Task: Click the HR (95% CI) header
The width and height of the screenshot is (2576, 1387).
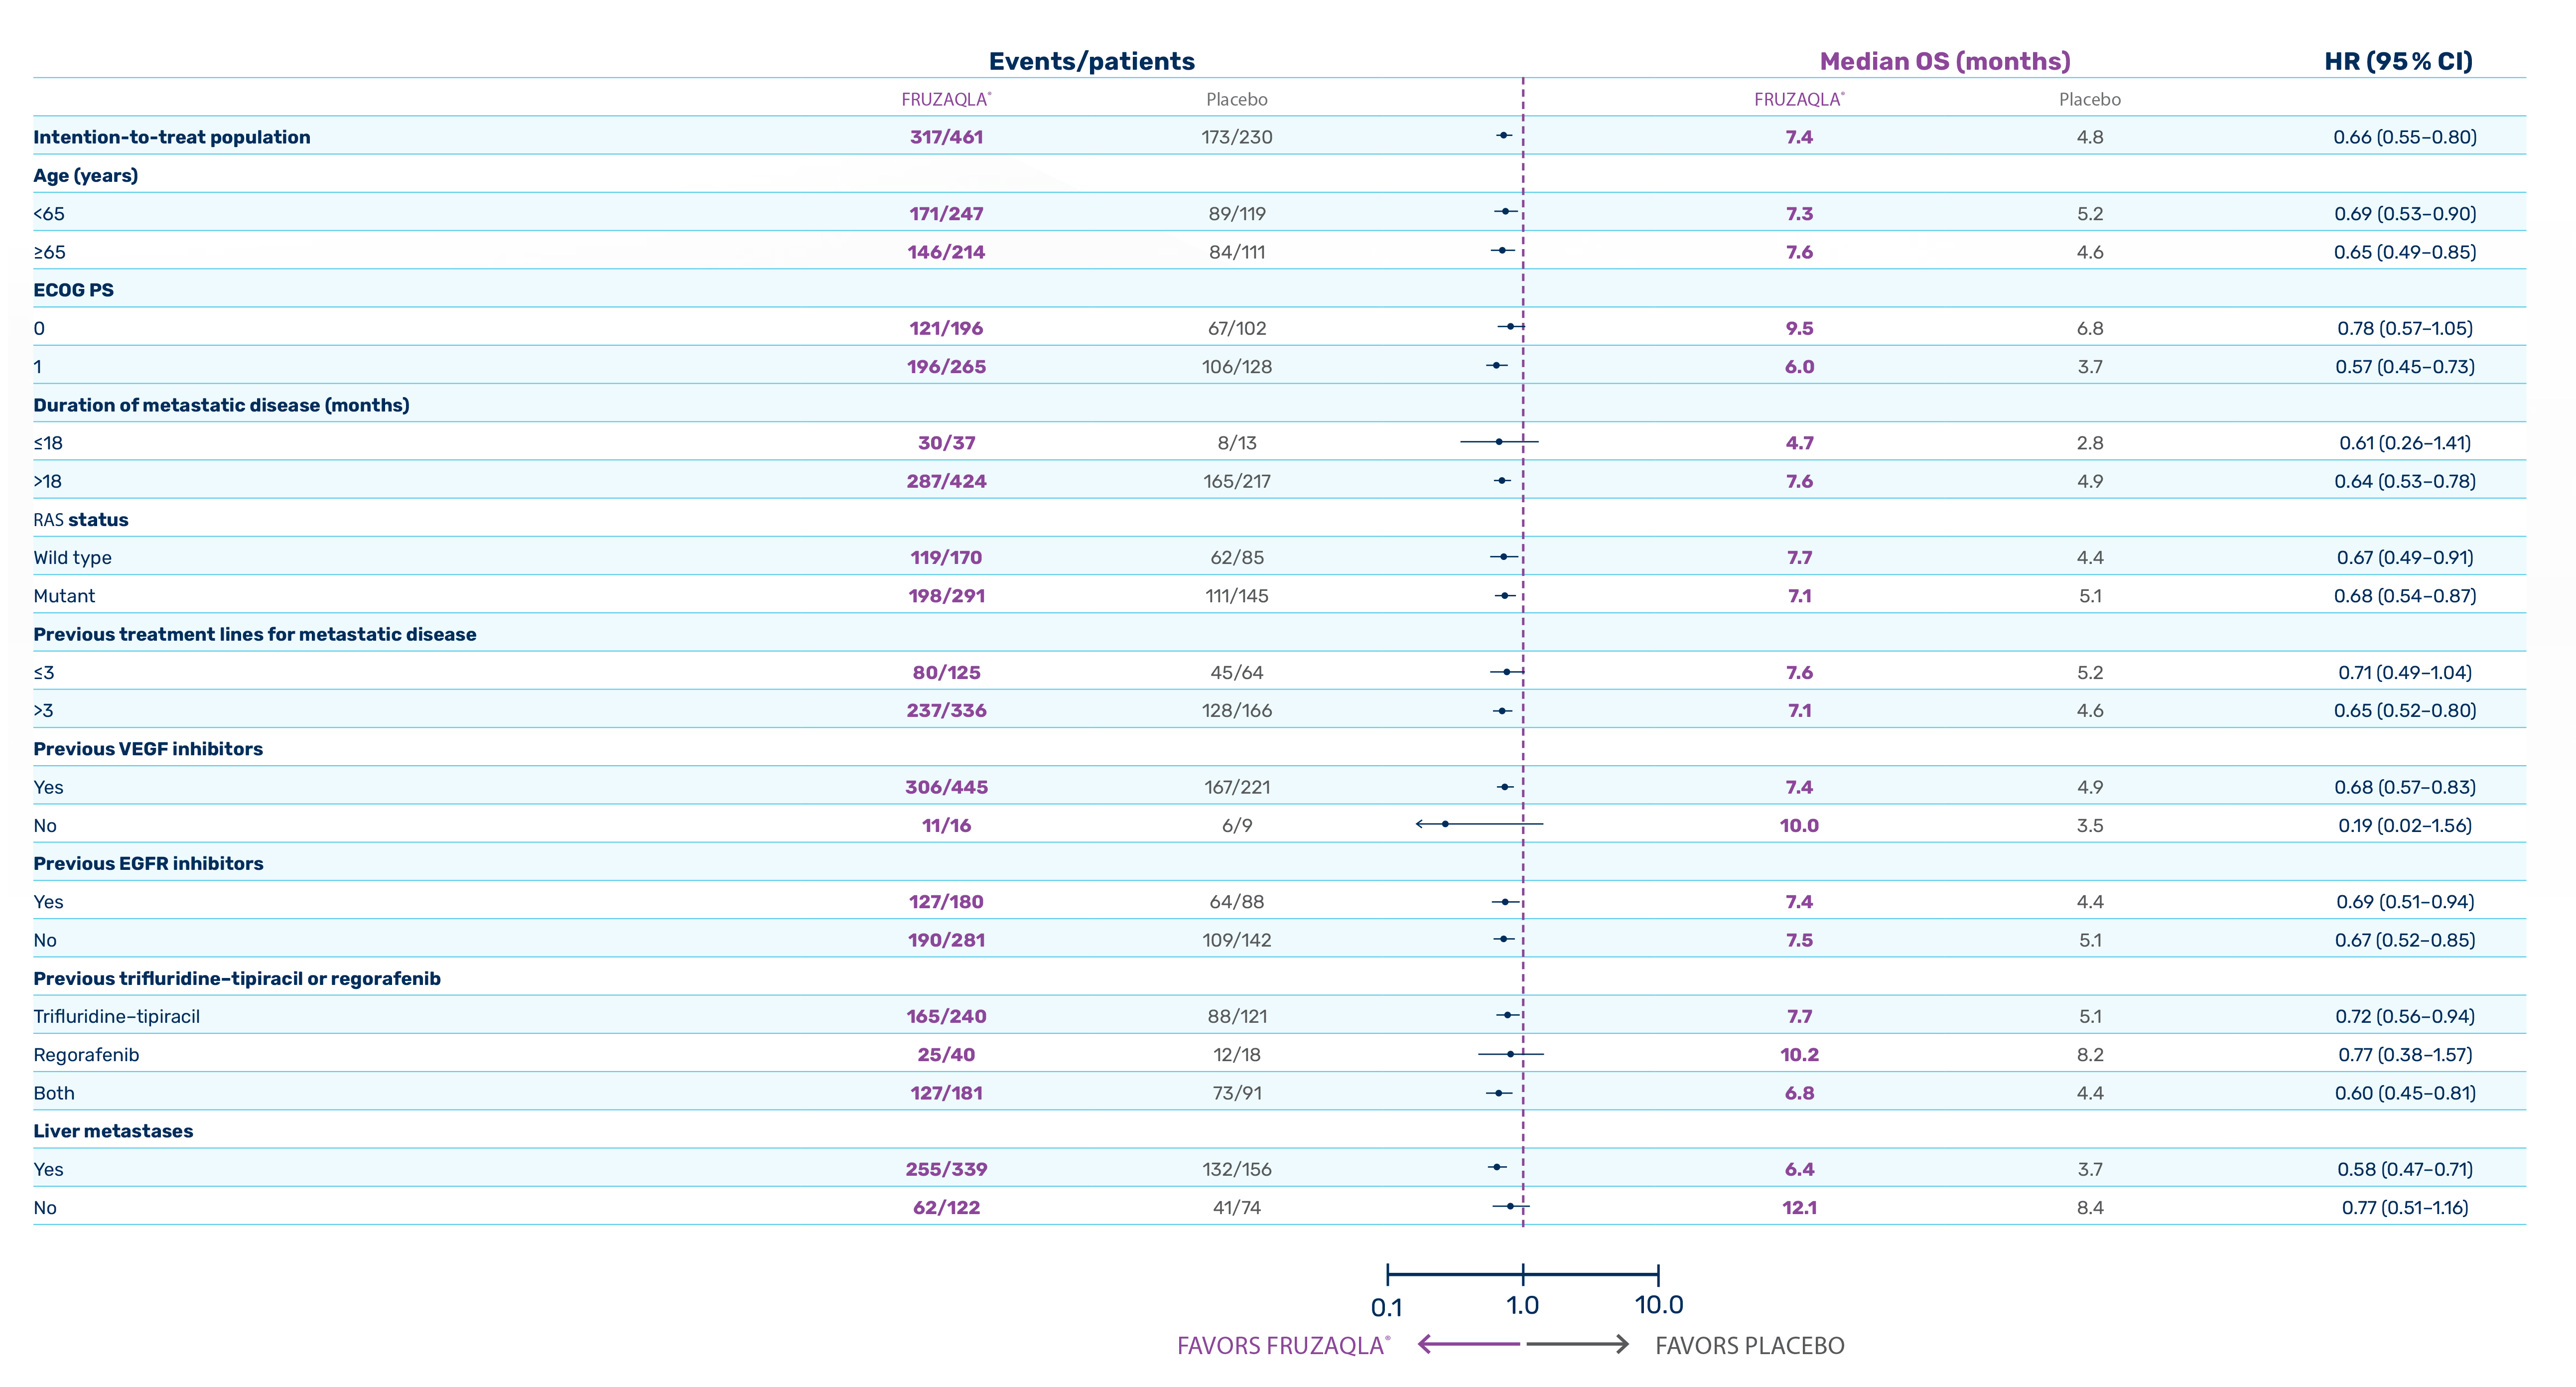Action: click(x=2398, y=61)
